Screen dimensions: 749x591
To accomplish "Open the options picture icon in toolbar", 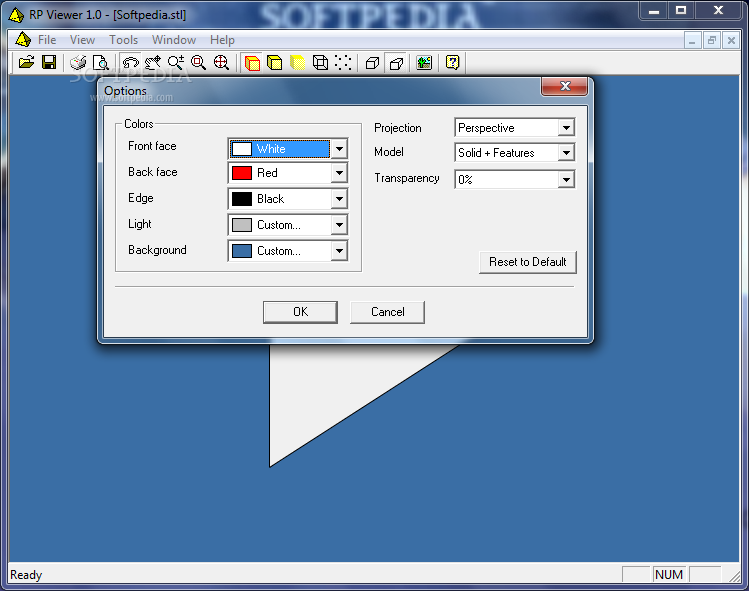I will 424,62.
